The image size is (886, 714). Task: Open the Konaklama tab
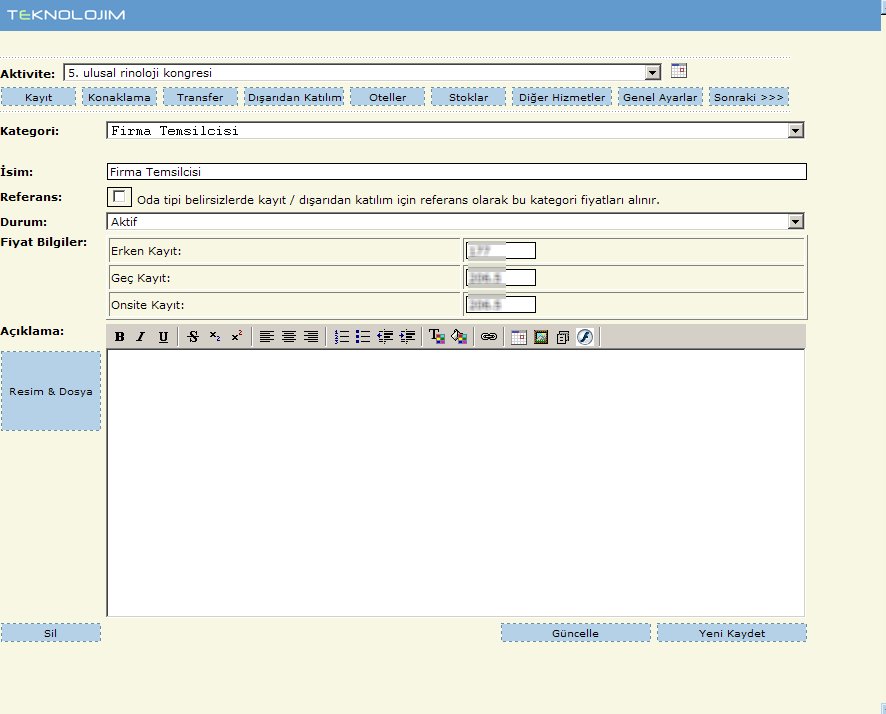point(119,97)
